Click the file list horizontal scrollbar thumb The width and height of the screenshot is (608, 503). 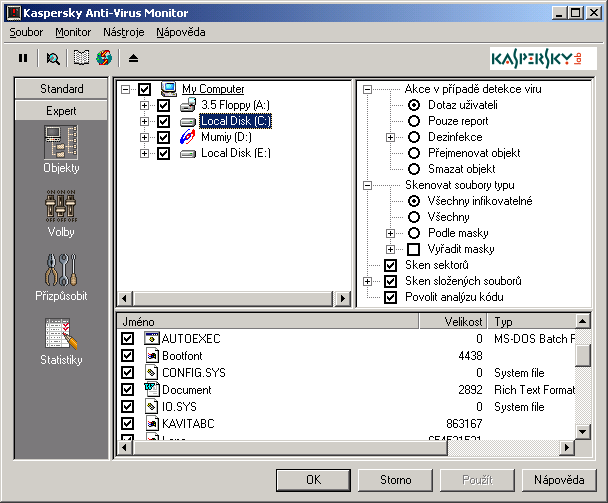[290, 448]
